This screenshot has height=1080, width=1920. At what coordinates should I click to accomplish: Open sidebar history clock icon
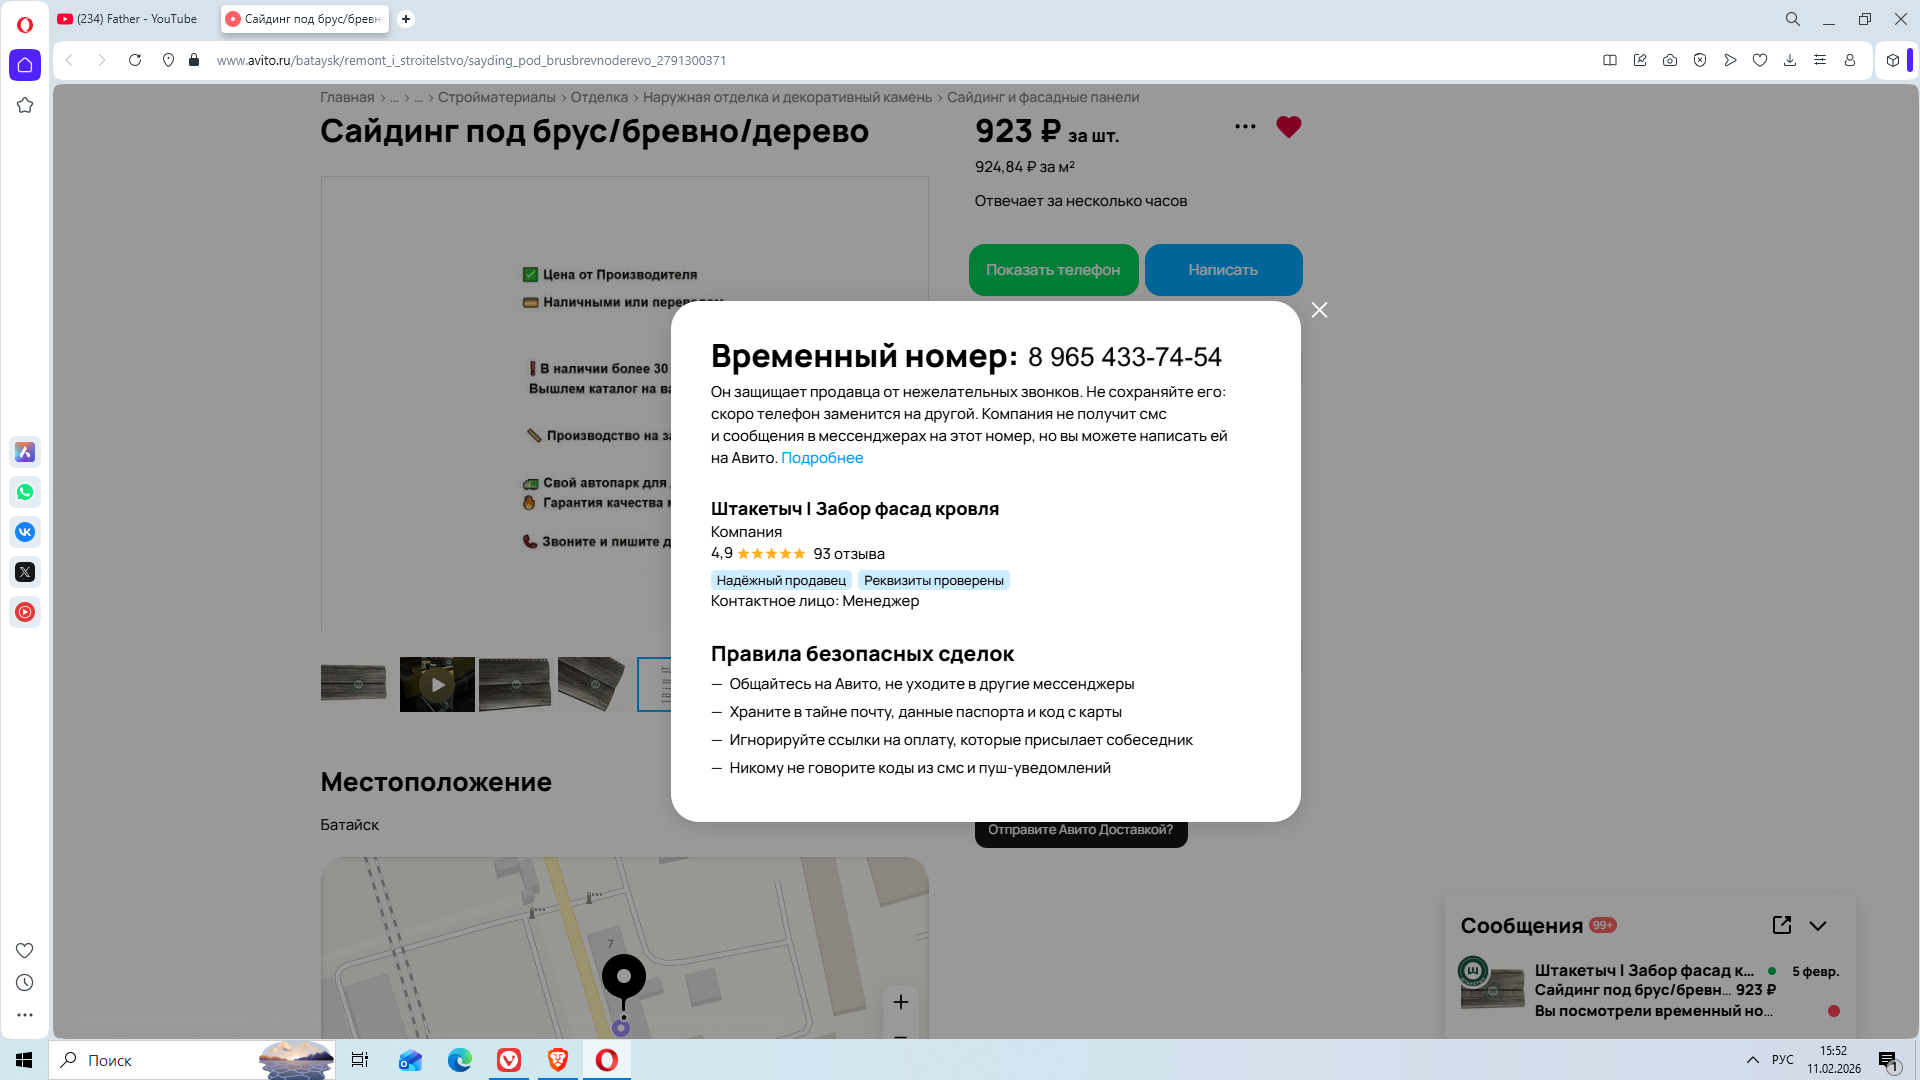point(25,983)
